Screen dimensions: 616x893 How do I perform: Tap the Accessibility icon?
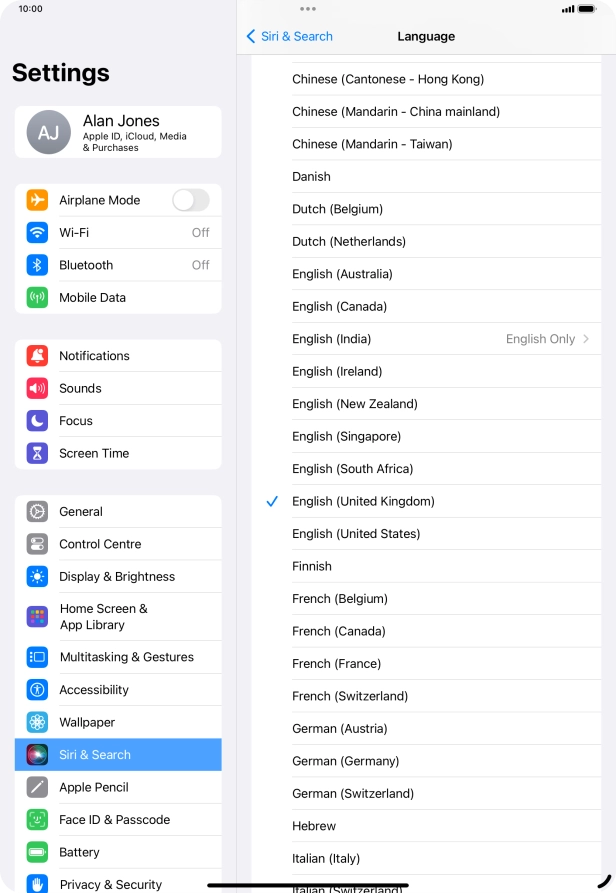(37, 690)
